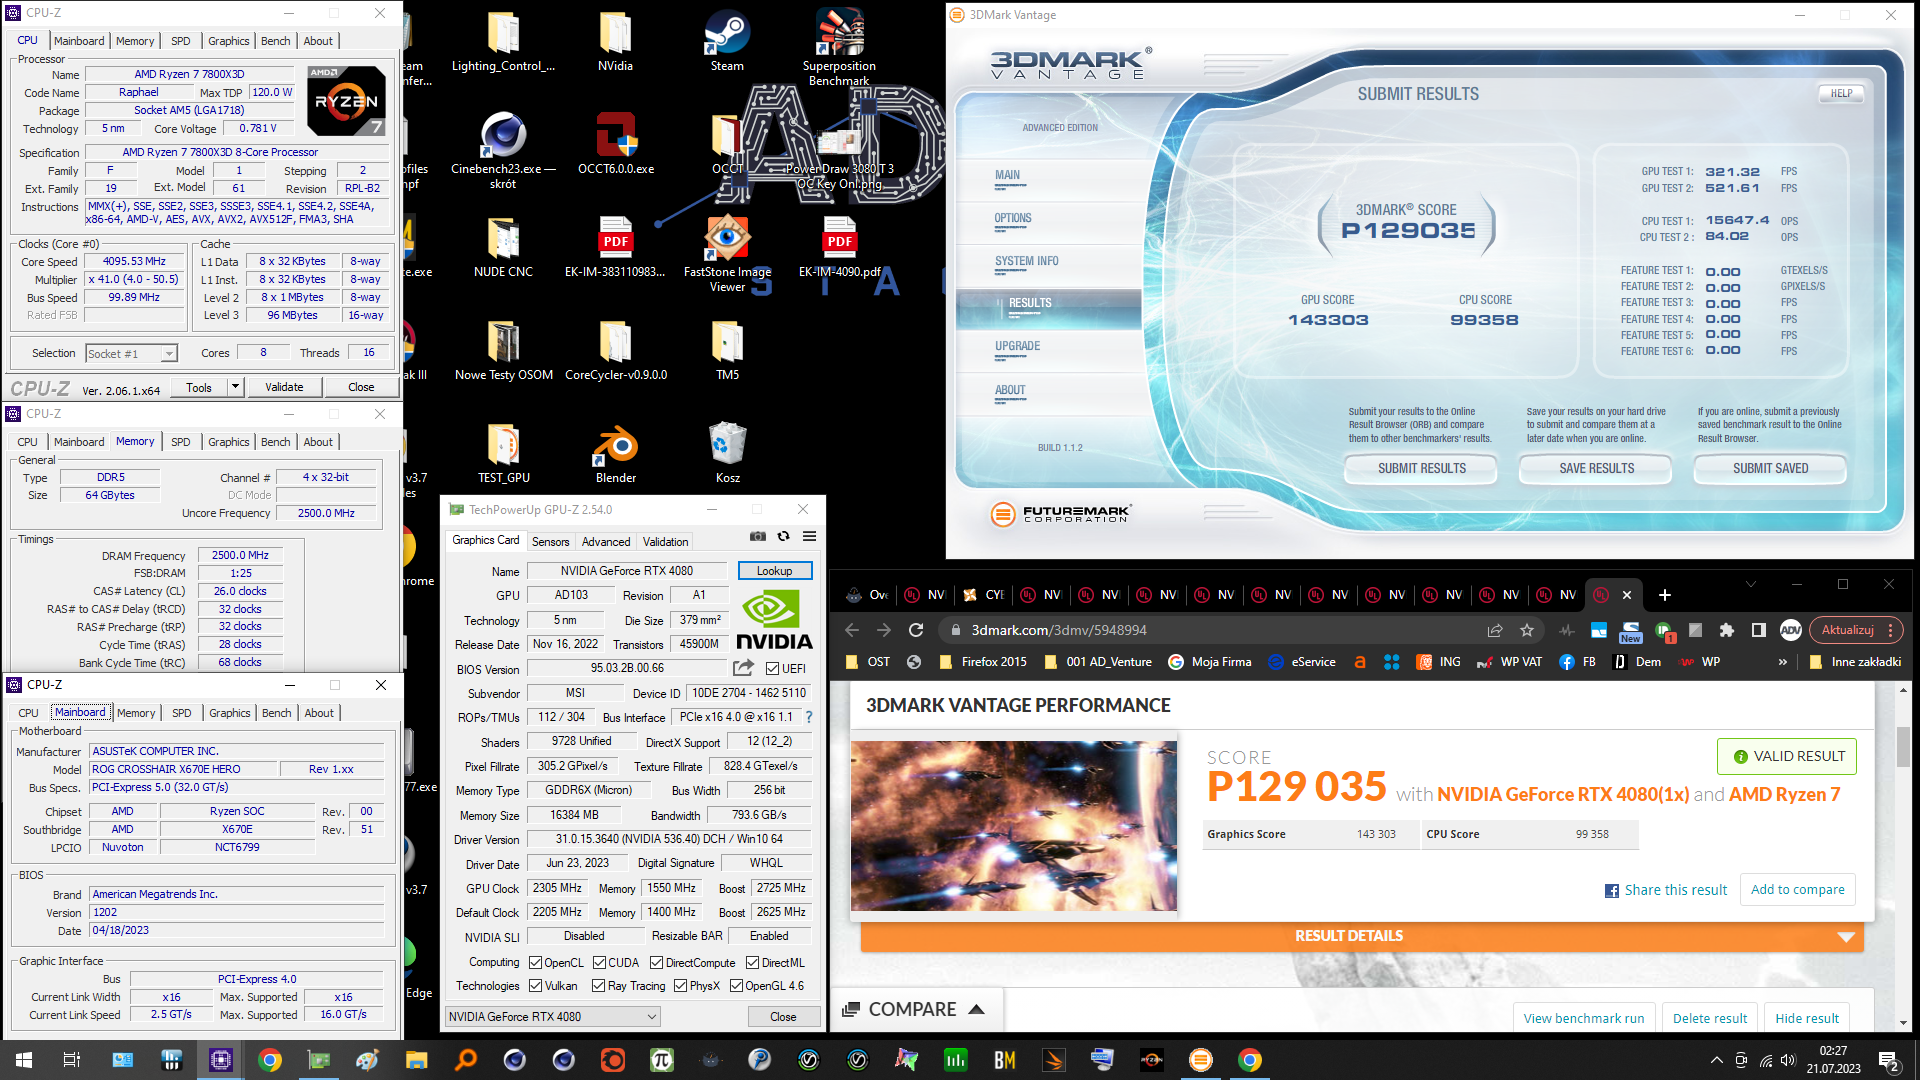Take GPU-Z screenshot with camera icon
The image size is (1920, 1080).
[758, 537]
